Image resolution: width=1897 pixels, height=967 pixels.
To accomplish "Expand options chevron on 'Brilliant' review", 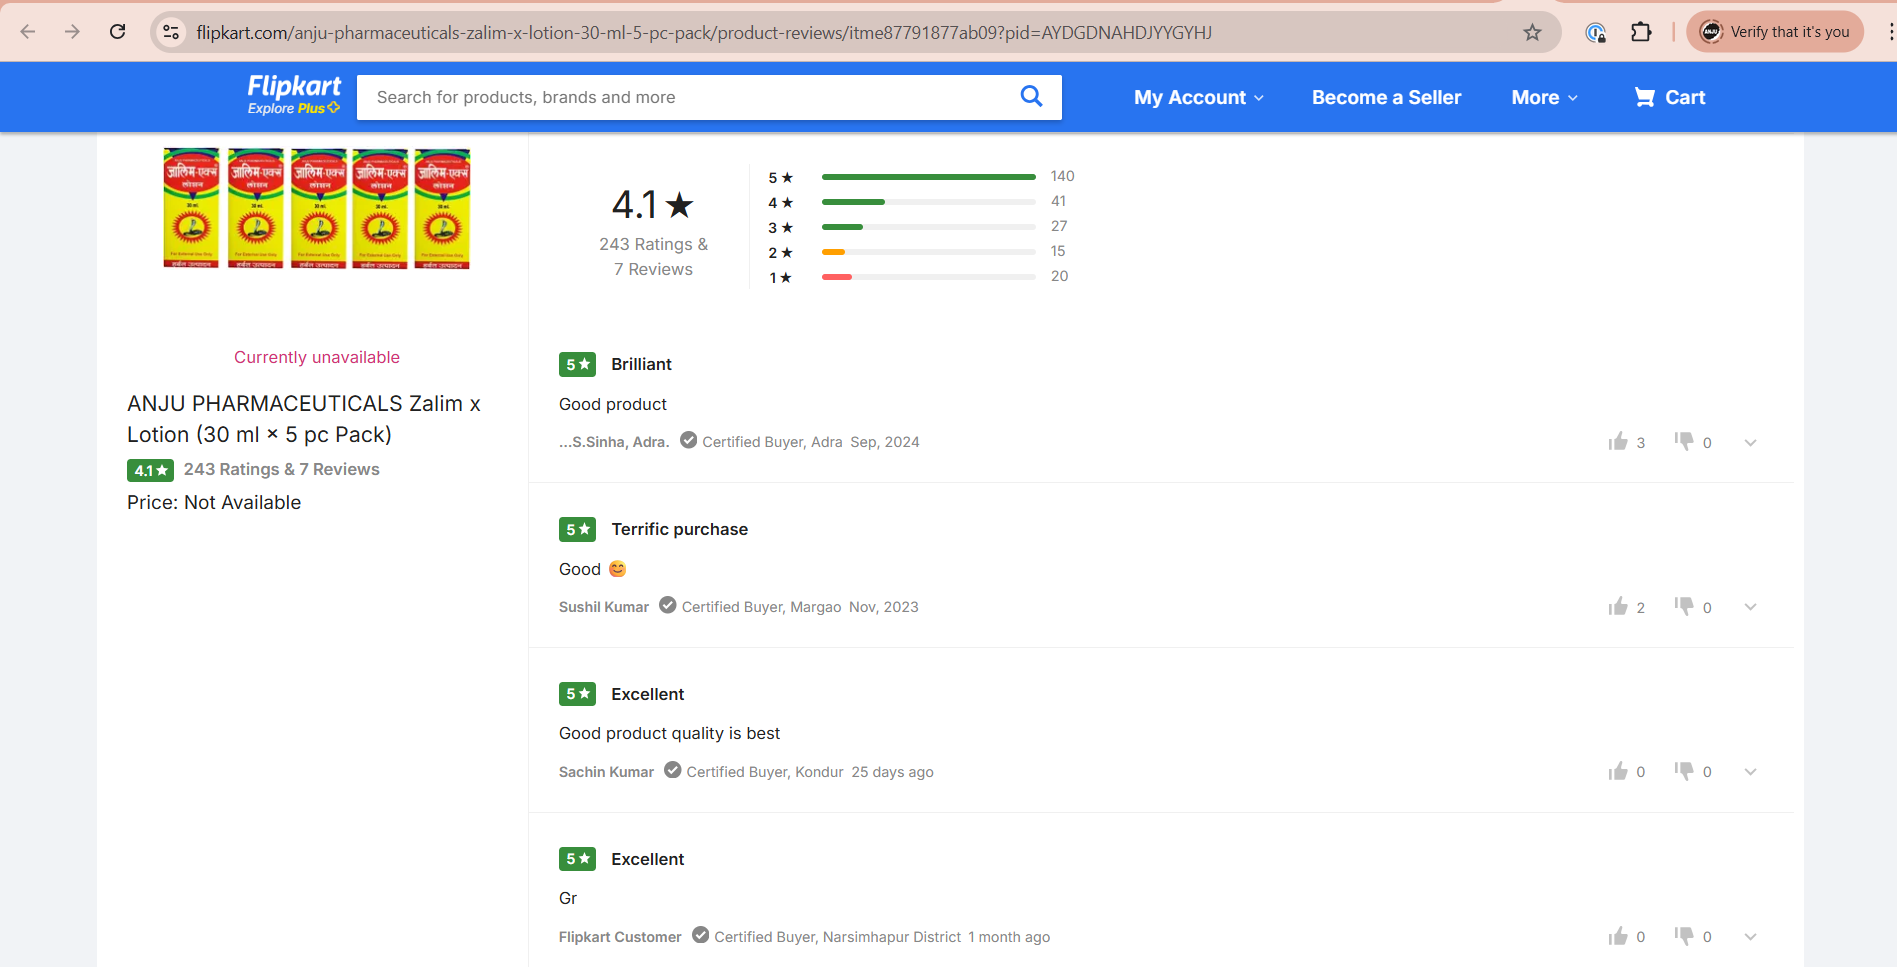I will coord(1750,442).
